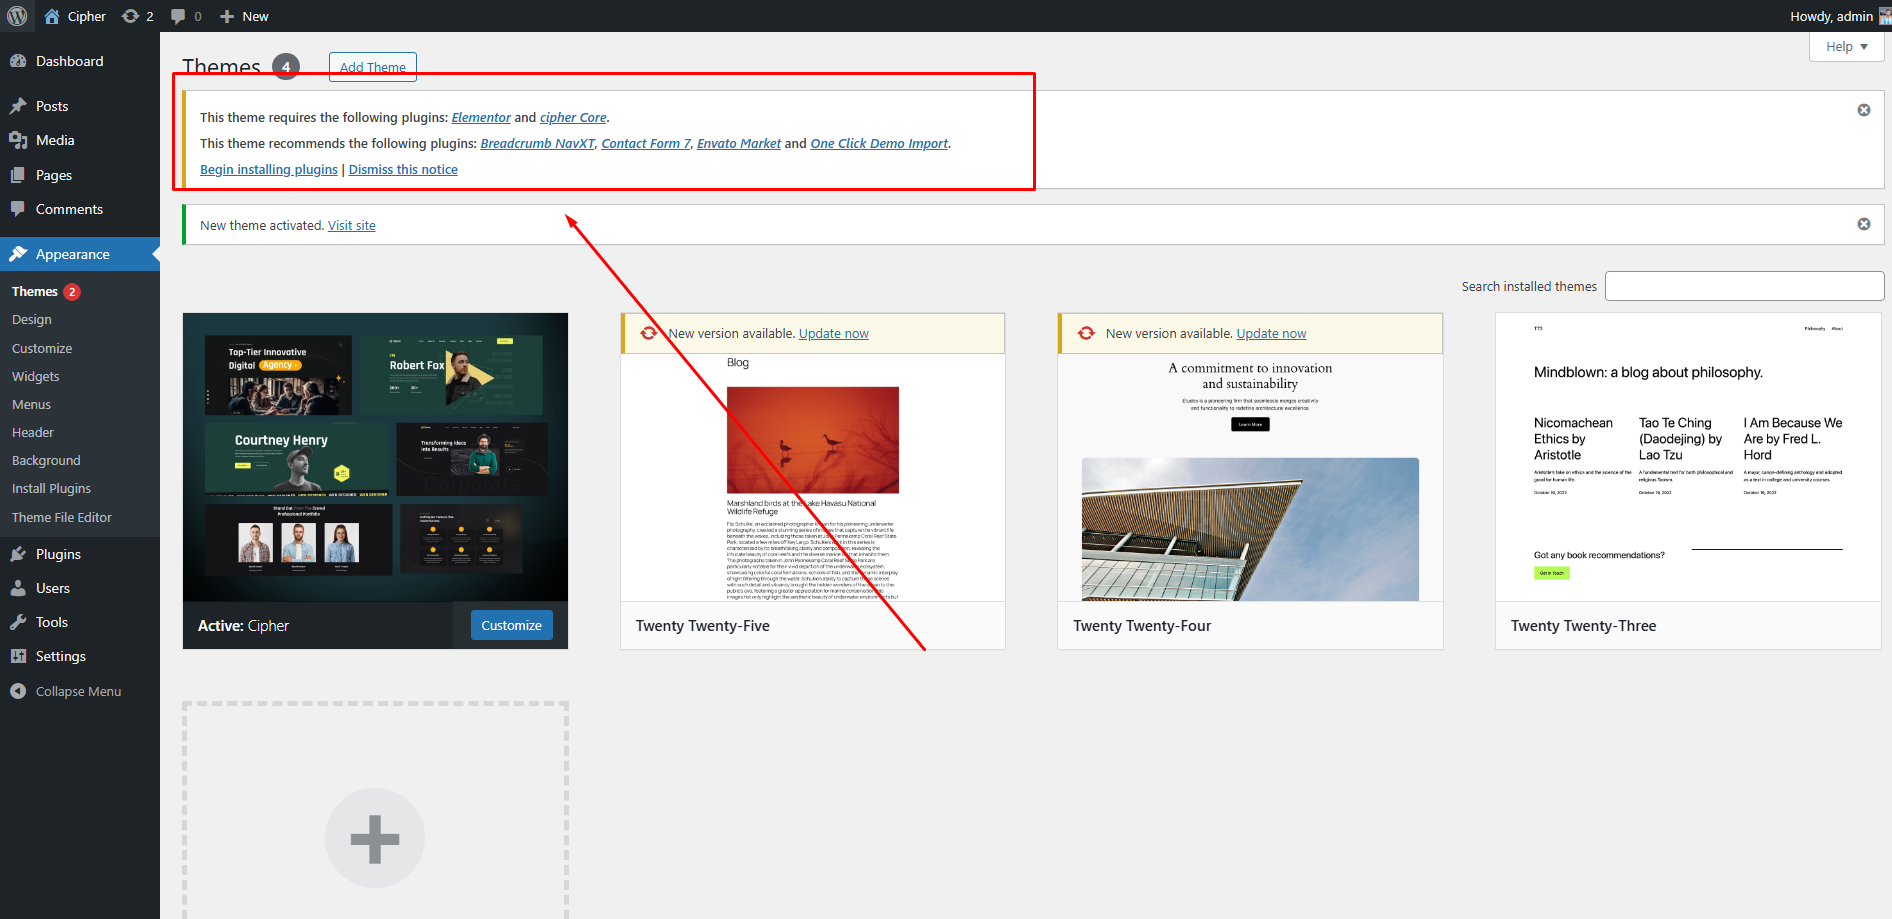1892x919 pixels.
Task: Click 'Update now' for Twenty Twenty-Five
Action: tap(833, 334)
